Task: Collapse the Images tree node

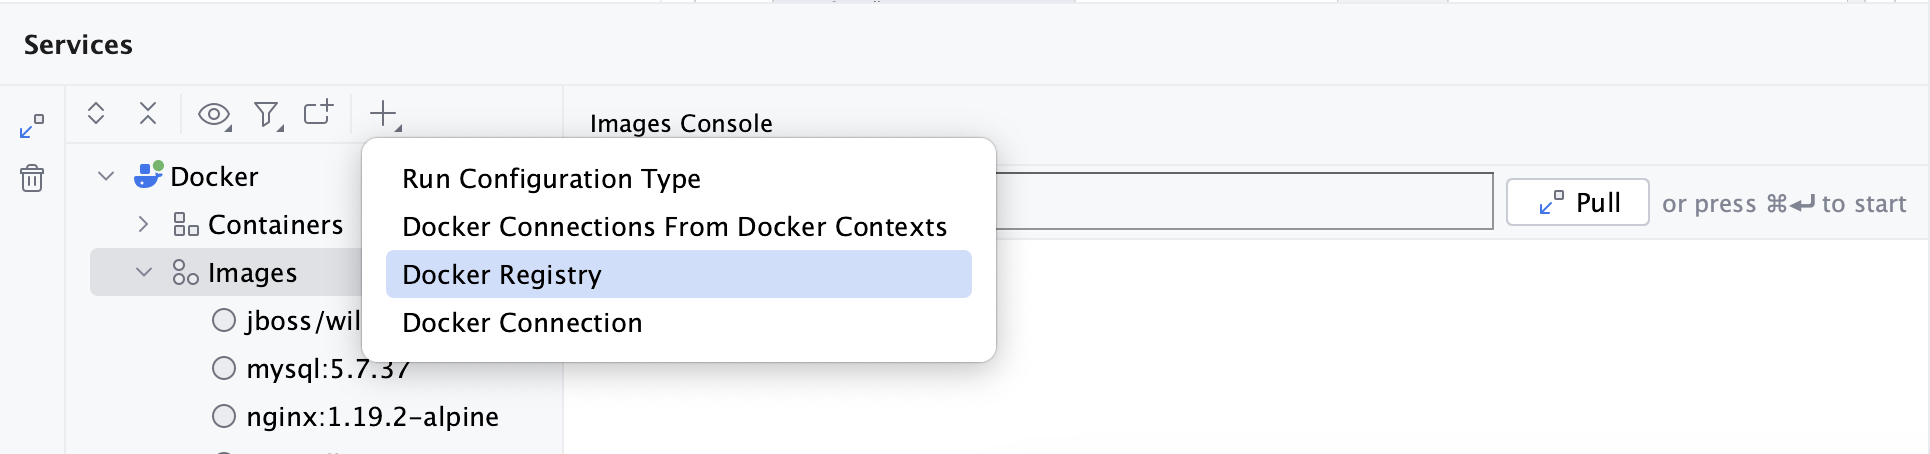Action: [144, 272]
